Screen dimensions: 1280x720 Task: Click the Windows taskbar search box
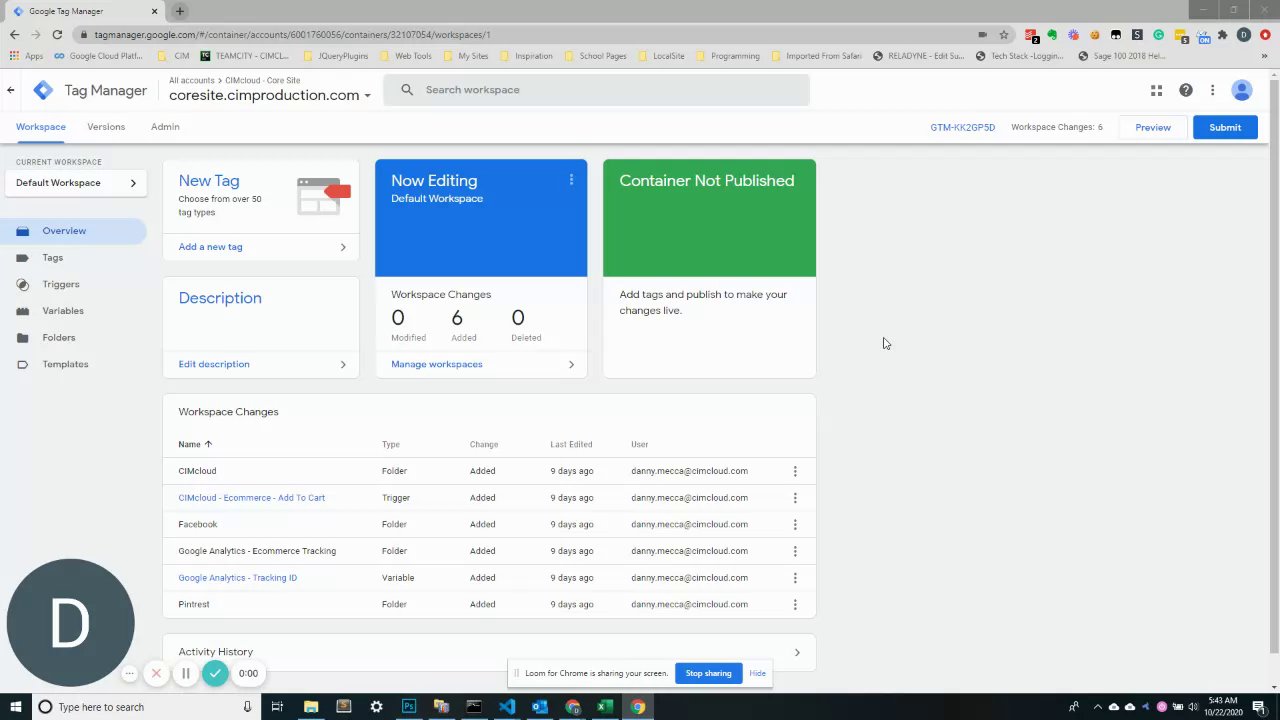coord(145,707)
